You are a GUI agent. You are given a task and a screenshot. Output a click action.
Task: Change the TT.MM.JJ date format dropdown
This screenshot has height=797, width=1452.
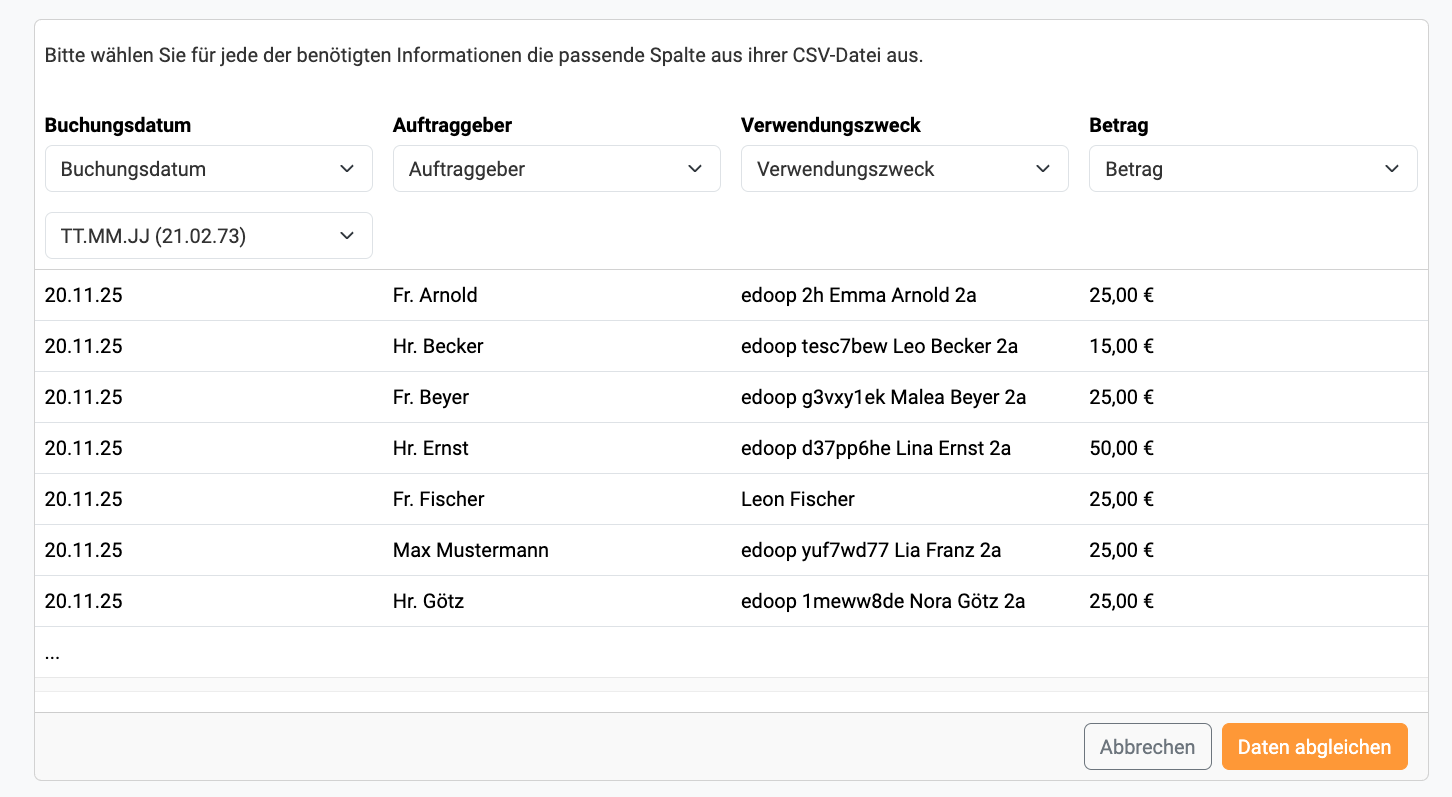click(208, 236)
